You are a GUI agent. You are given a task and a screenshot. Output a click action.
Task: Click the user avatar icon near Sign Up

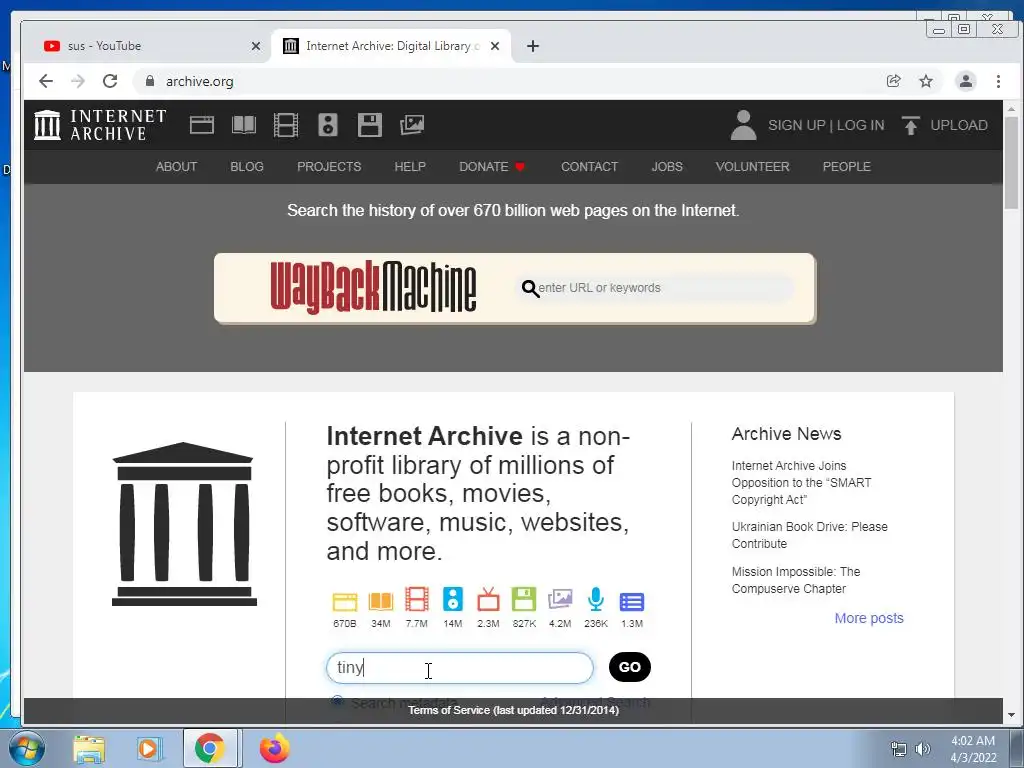[743, 125]
